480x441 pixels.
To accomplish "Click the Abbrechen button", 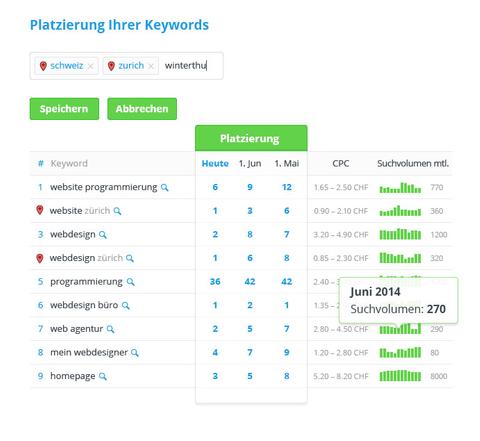I will click(x=142, y=109).
